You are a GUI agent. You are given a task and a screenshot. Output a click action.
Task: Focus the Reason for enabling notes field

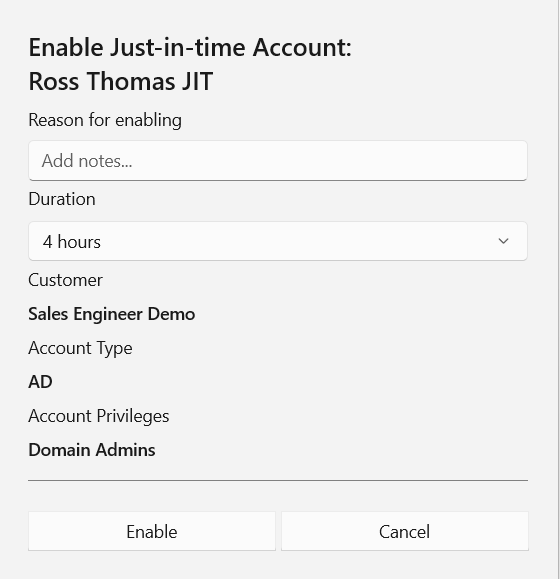(x=278, y=161)
